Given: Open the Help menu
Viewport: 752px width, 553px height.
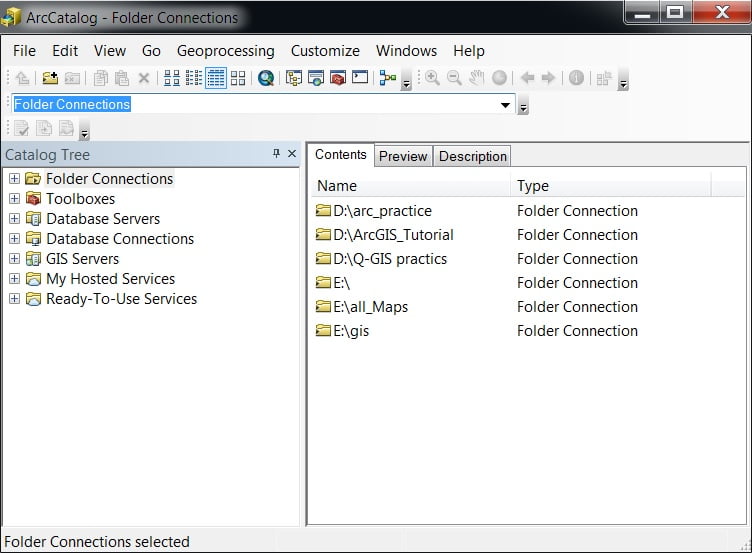Looking at the screenshot, I should coord(469,51).
